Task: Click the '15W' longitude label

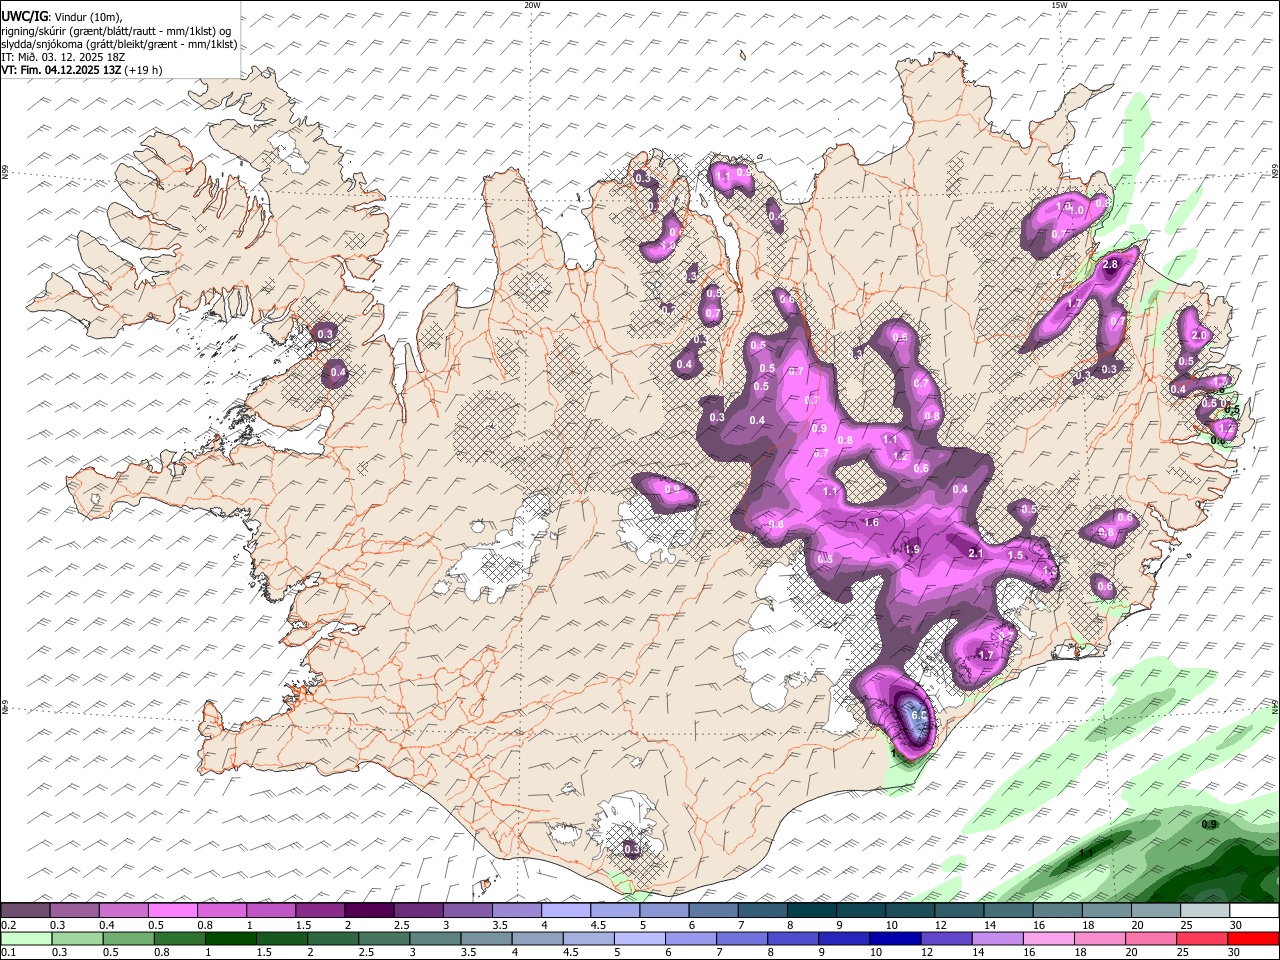Action: (1059, 5)
